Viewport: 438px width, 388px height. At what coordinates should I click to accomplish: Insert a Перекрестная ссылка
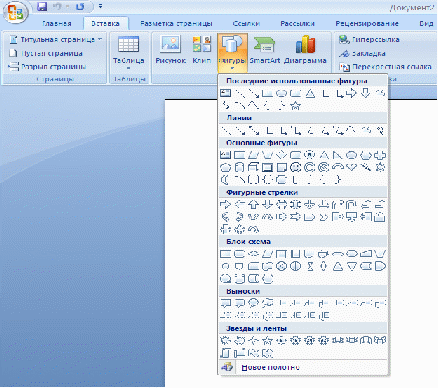pos(385,67)
